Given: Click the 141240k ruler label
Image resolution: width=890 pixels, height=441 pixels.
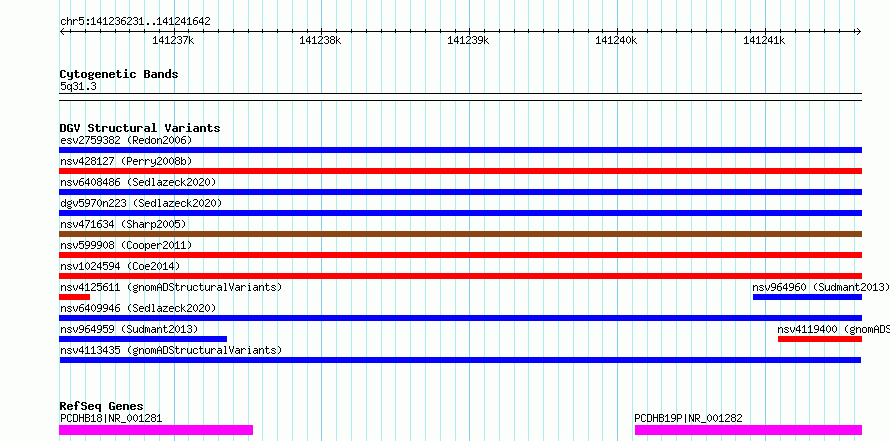Looking at the screenshot, I should point(616,40).
